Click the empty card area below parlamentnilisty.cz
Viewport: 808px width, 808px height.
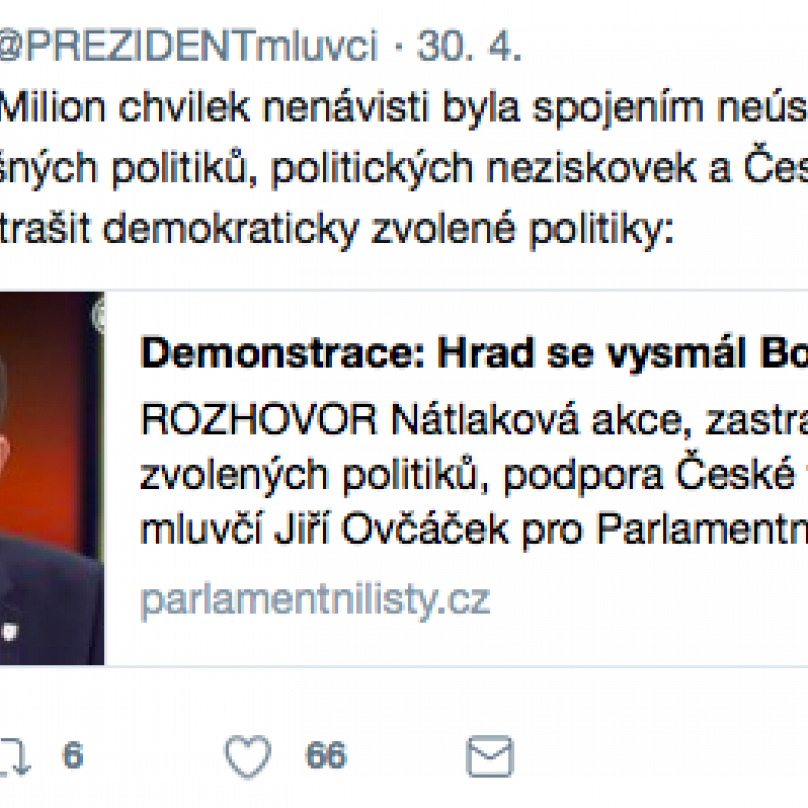456,644
